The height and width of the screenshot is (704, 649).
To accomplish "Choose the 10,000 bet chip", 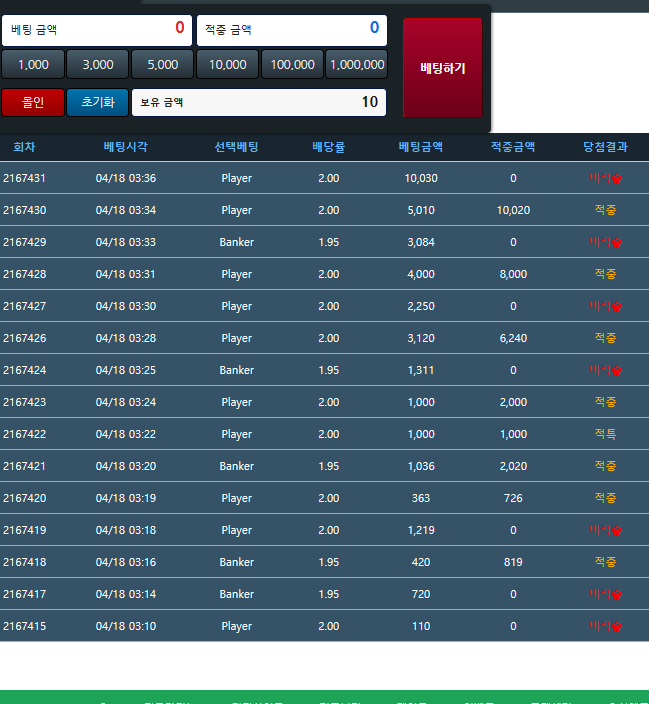I will tap(227, 64).
